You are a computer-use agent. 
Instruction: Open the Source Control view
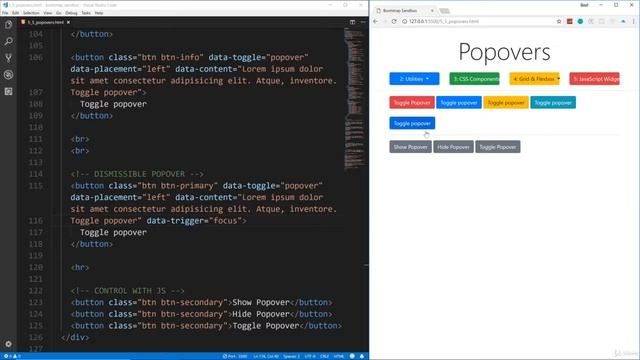pos(9,58)
